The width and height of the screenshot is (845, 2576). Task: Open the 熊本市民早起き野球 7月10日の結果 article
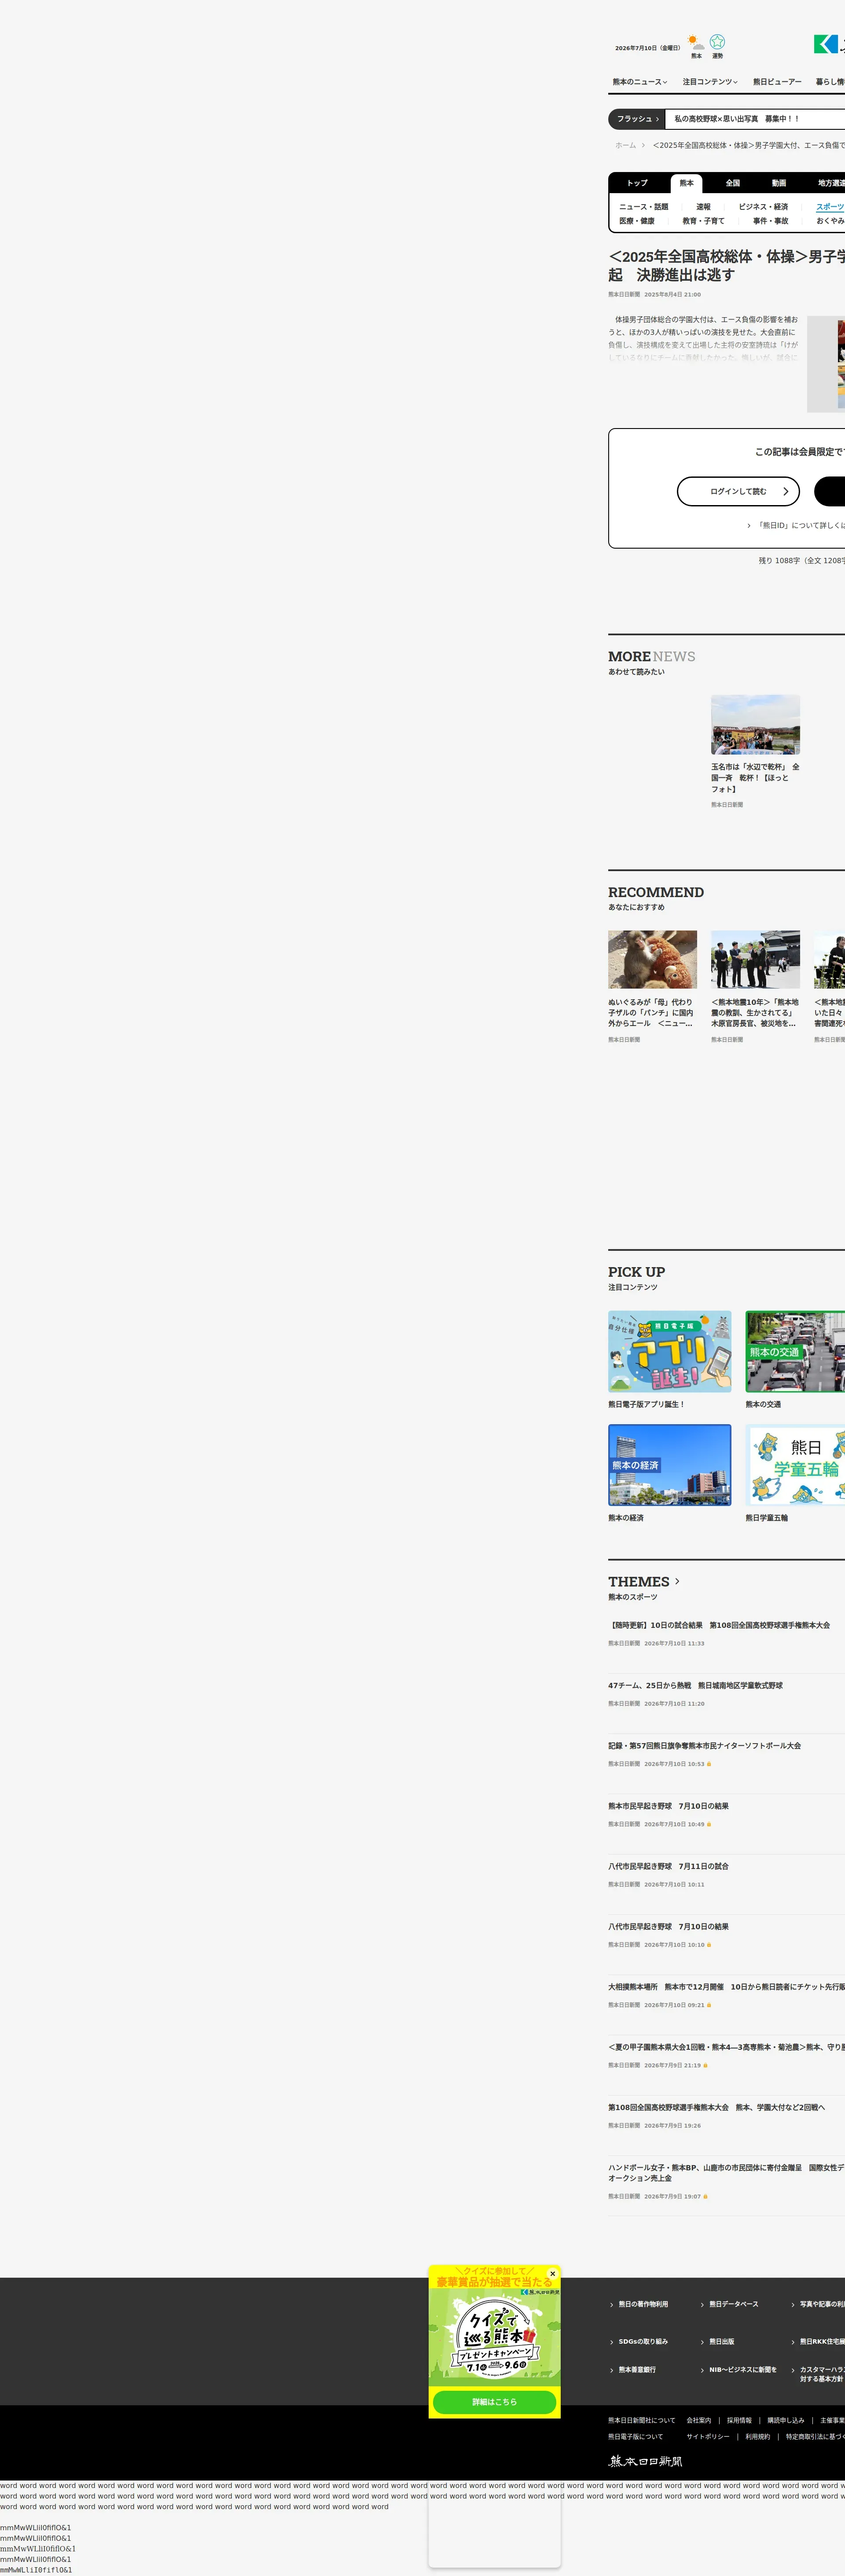669,1806
